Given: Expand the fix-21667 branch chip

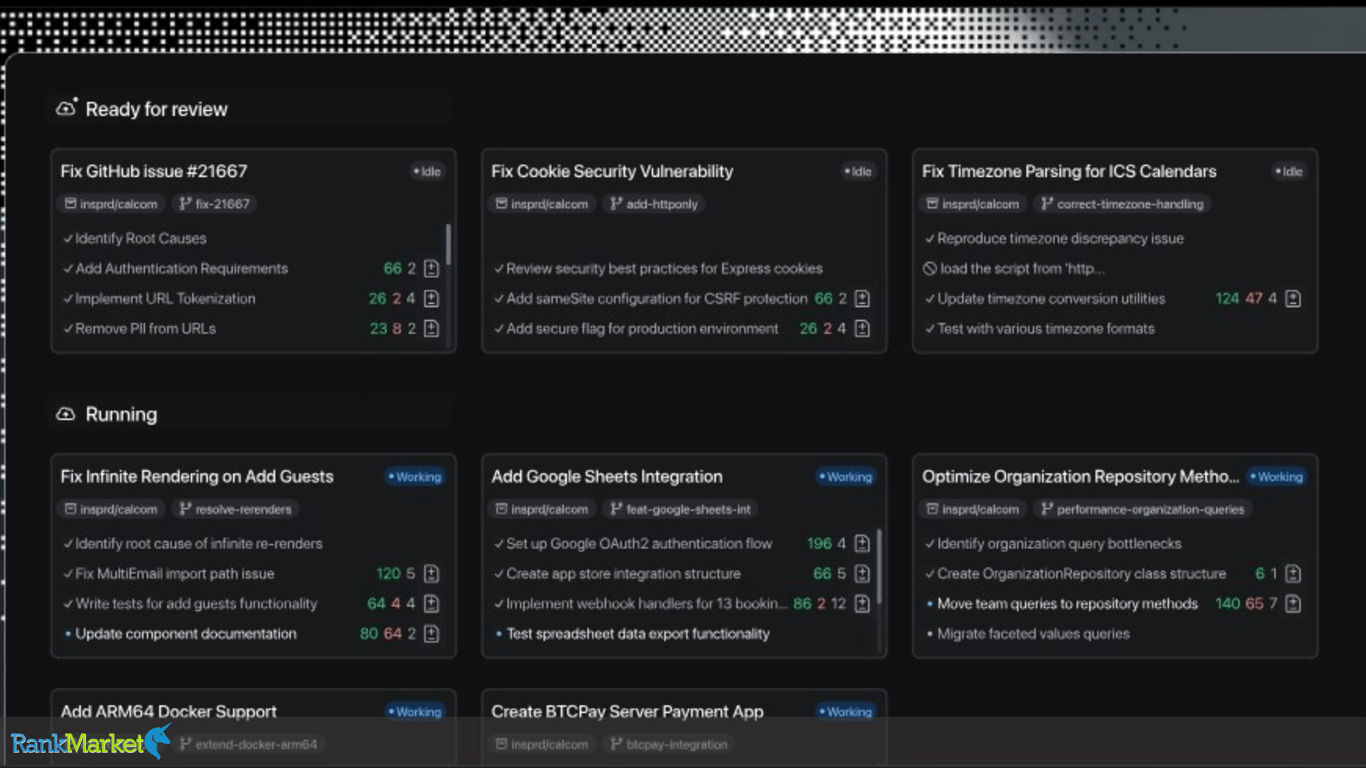Looking at the screenshot, I should coord(215,204).
